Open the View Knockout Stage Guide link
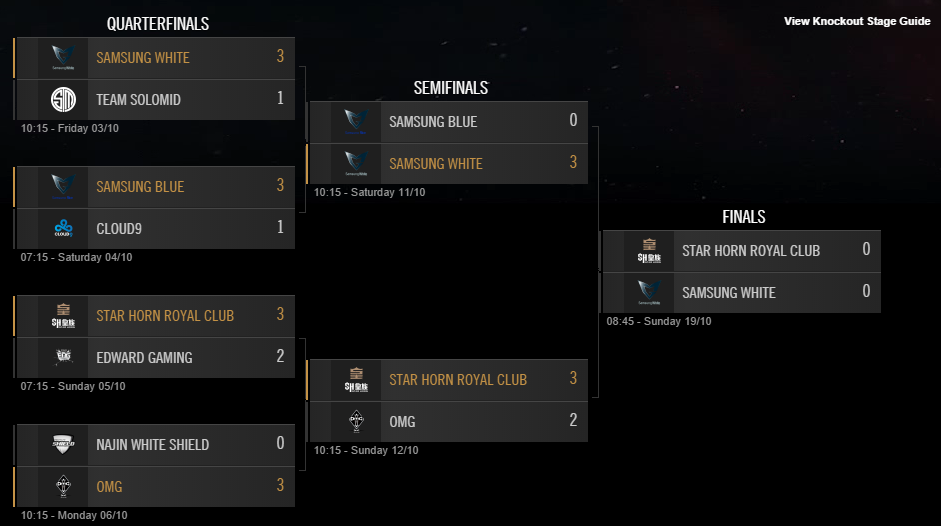This screenshot has height=526, width=941. click(x=857, y=21)
